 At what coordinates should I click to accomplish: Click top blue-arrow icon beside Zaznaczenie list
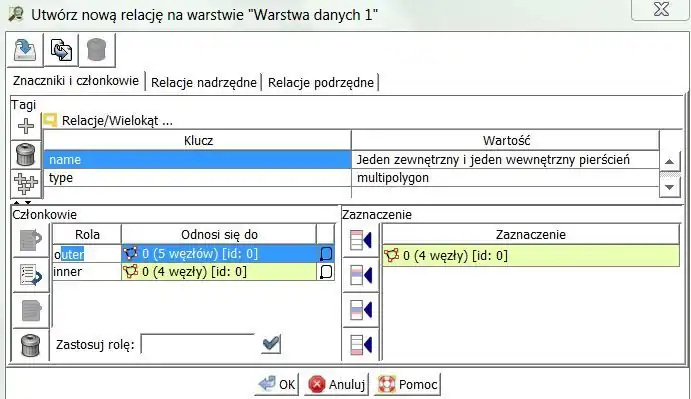point(360,241)
